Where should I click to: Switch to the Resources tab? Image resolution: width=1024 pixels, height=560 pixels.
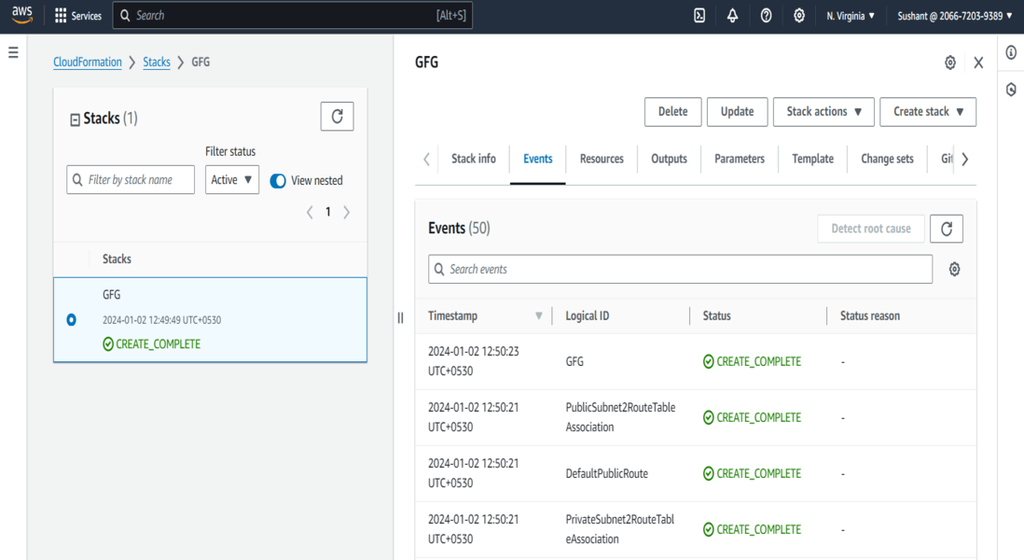click(601, 159)
